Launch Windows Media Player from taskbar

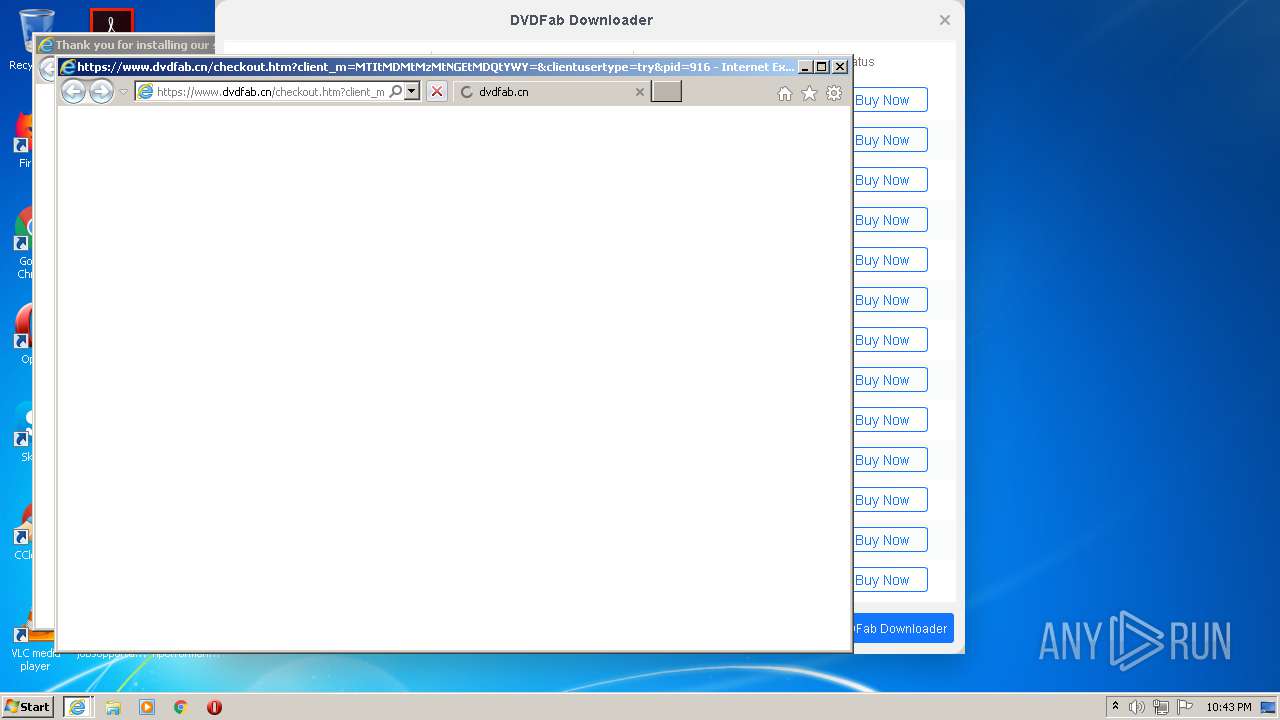[x=147, y=707]
